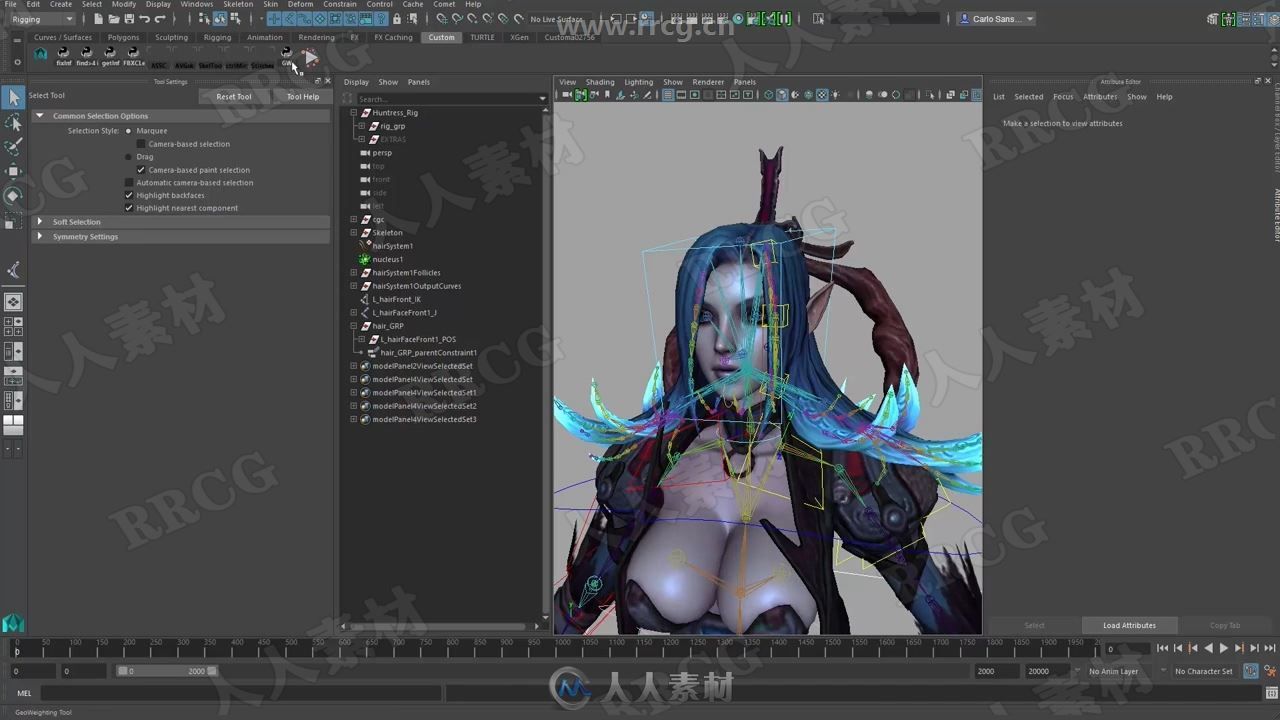This screenshot has height=720, width=1280.
Task: Select the Drag selection style radio
Action: click(x=129, y=157)
